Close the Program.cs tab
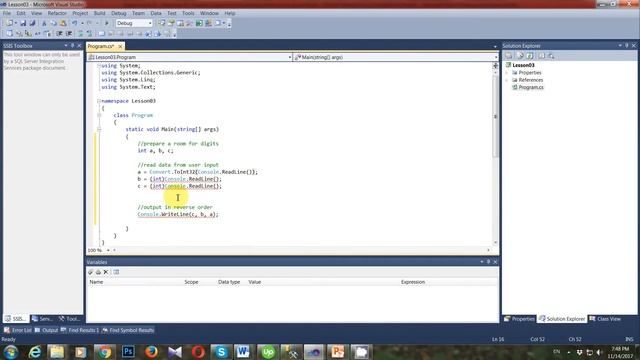 [x=120, y=47]
